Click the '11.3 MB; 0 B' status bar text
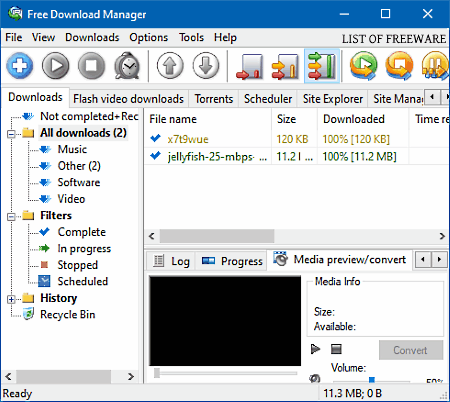The height and width of the screenshot is (402, 450). 353,394
